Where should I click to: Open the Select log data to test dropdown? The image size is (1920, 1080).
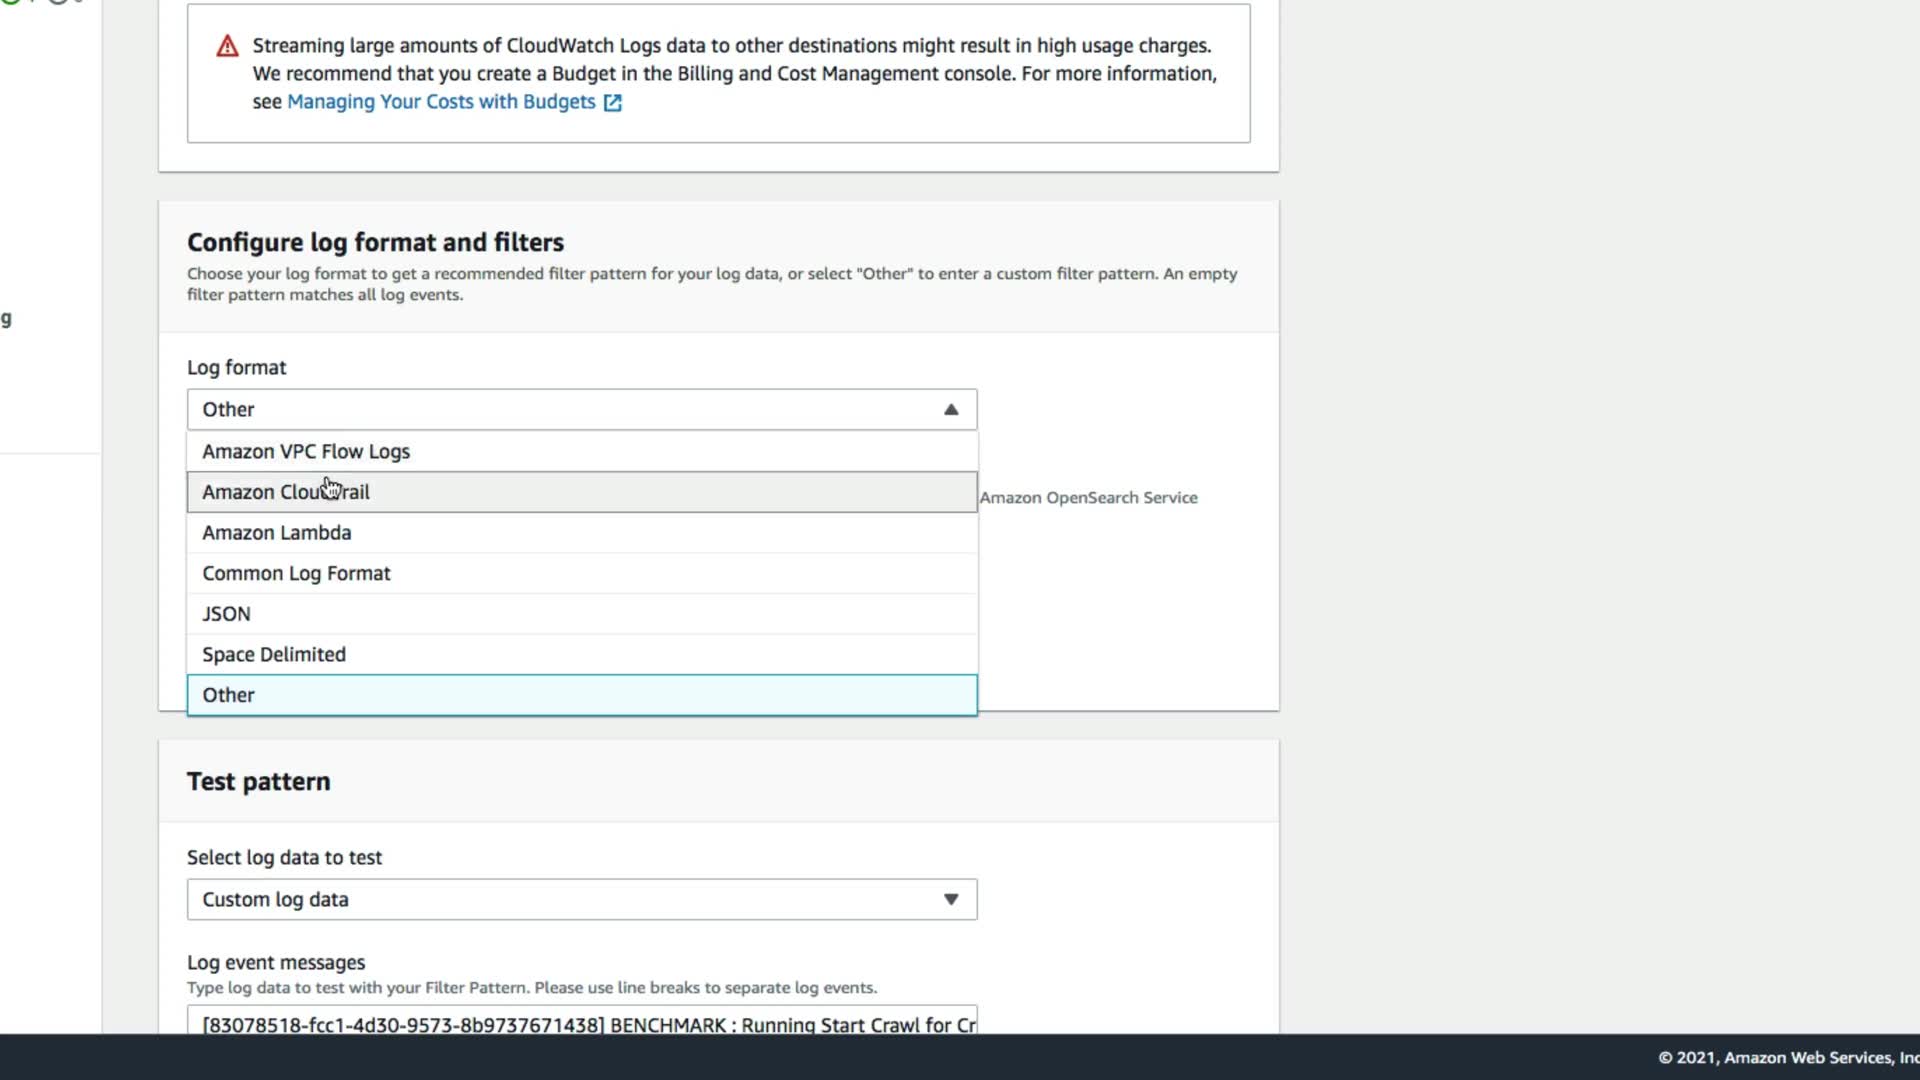(580, 900)
